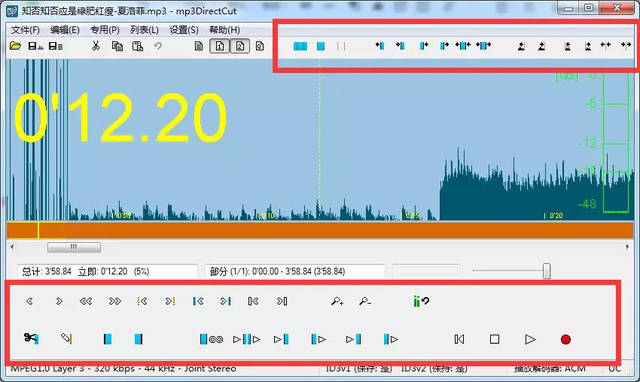Open the 专用(P) menu
The height and width of the screenshot is (382, 640).
[105, 30]
